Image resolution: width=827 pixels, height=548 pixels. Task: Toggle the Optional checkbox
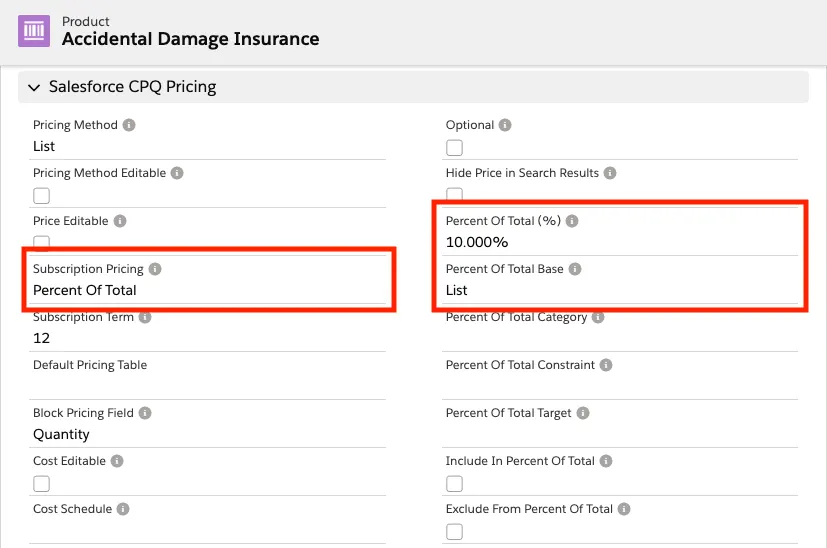tap(454, 148)
